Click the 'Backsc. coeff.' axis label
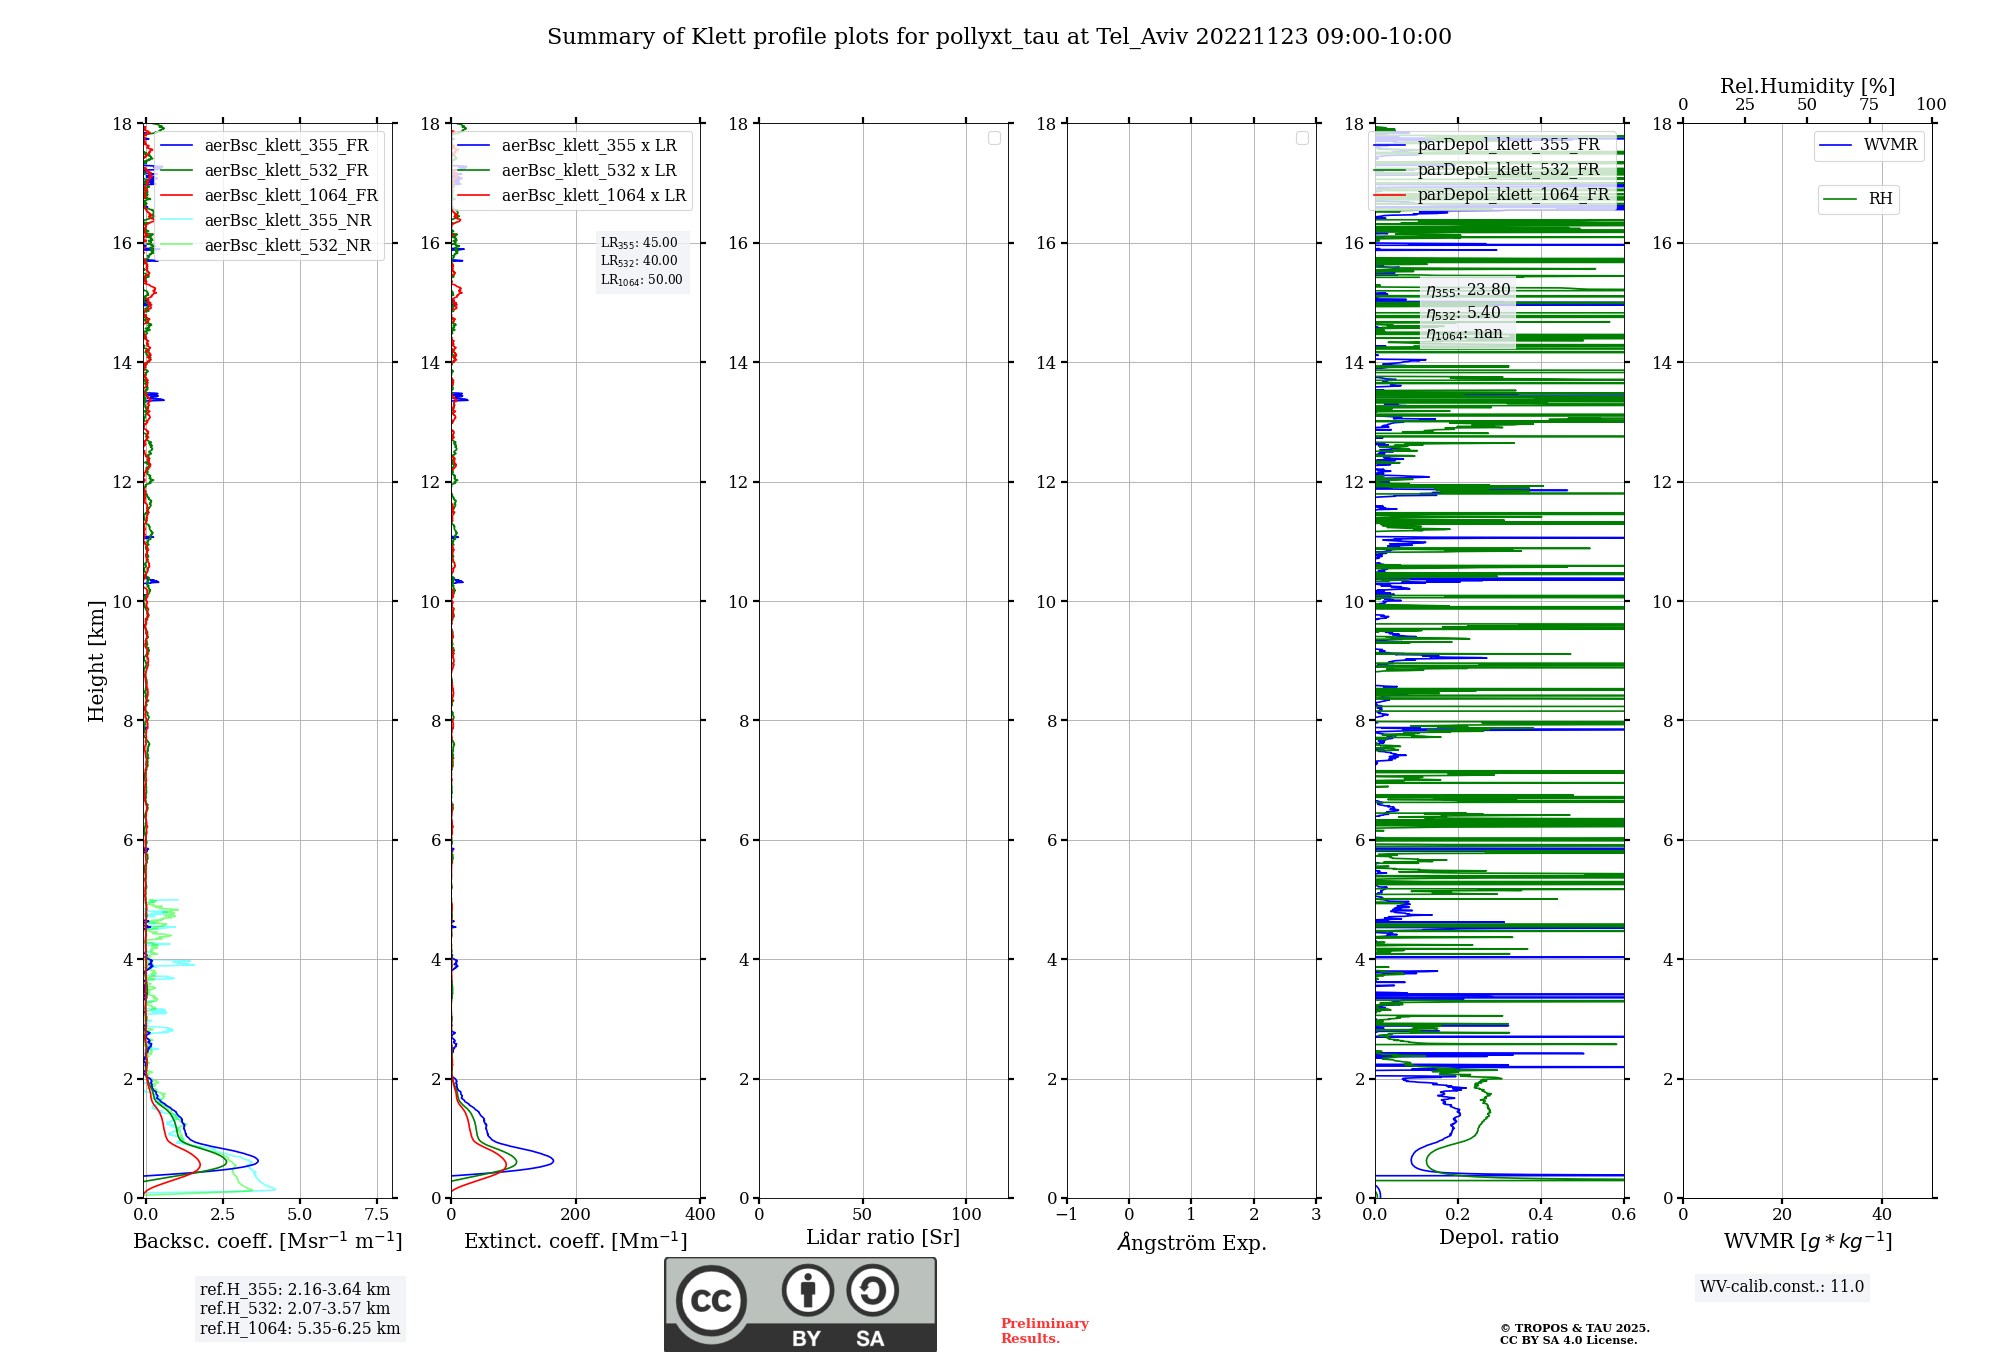Viewport: 2000px width, 1360px height. [268, 1241]
